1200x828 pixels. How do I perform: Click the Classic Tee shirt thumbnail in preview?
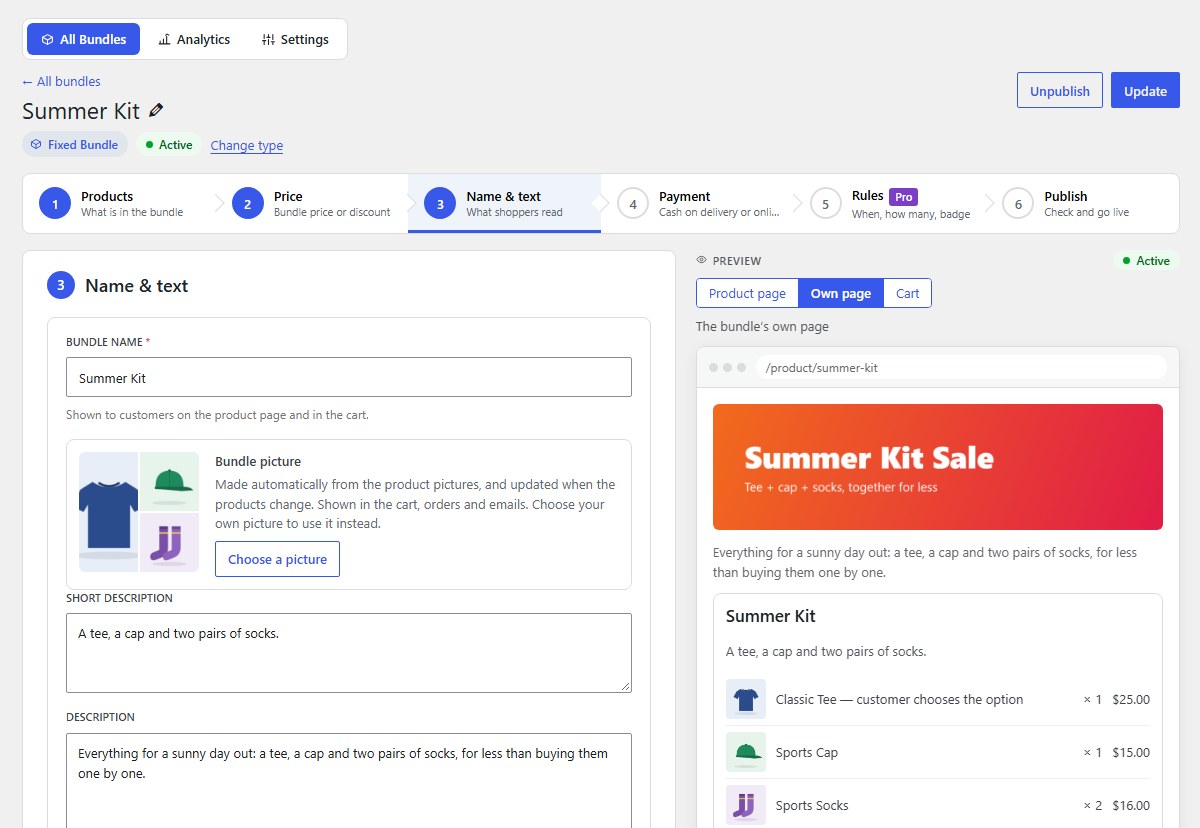coord(746,699)
